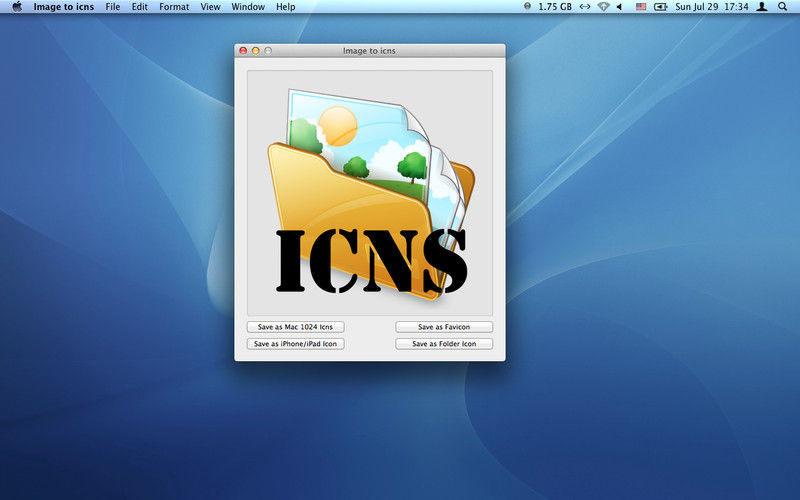Viewport: 800px width, 500px height.
Task: Open the View menu
Action: pyautogui.click(x=210, y=7)
